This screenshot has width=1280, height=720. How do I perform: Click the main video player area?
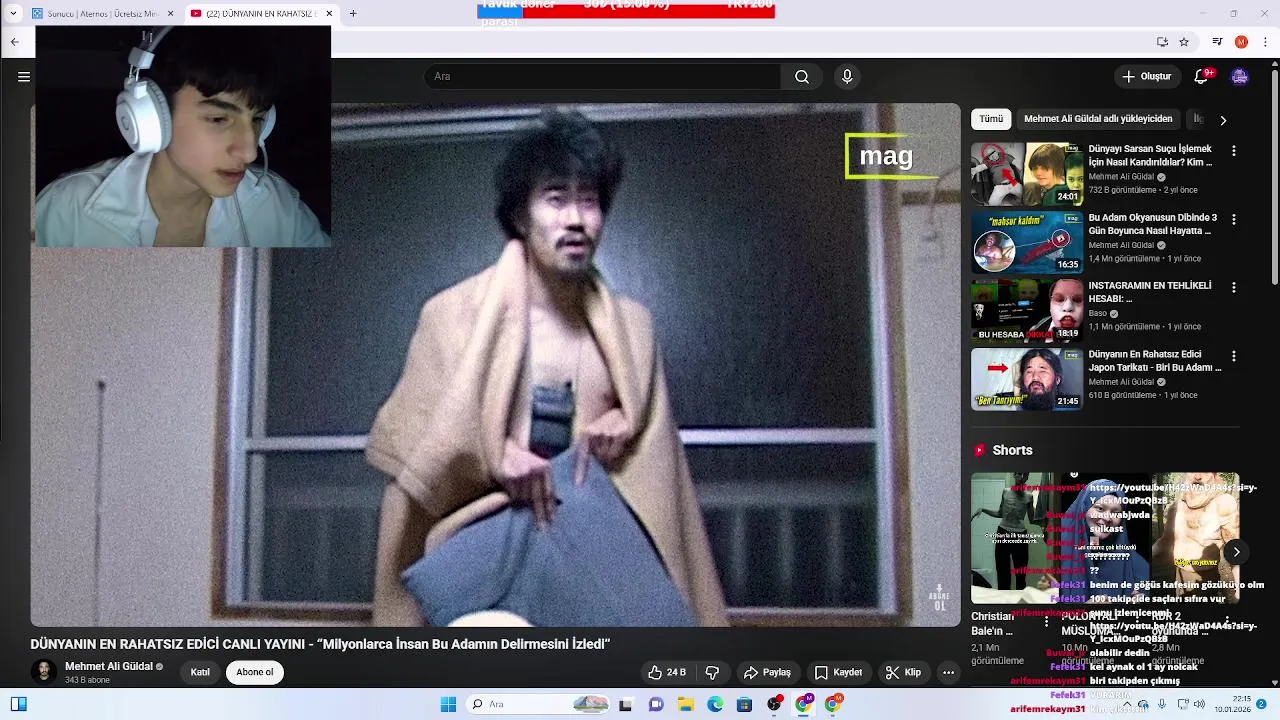(x=495, y=365)
